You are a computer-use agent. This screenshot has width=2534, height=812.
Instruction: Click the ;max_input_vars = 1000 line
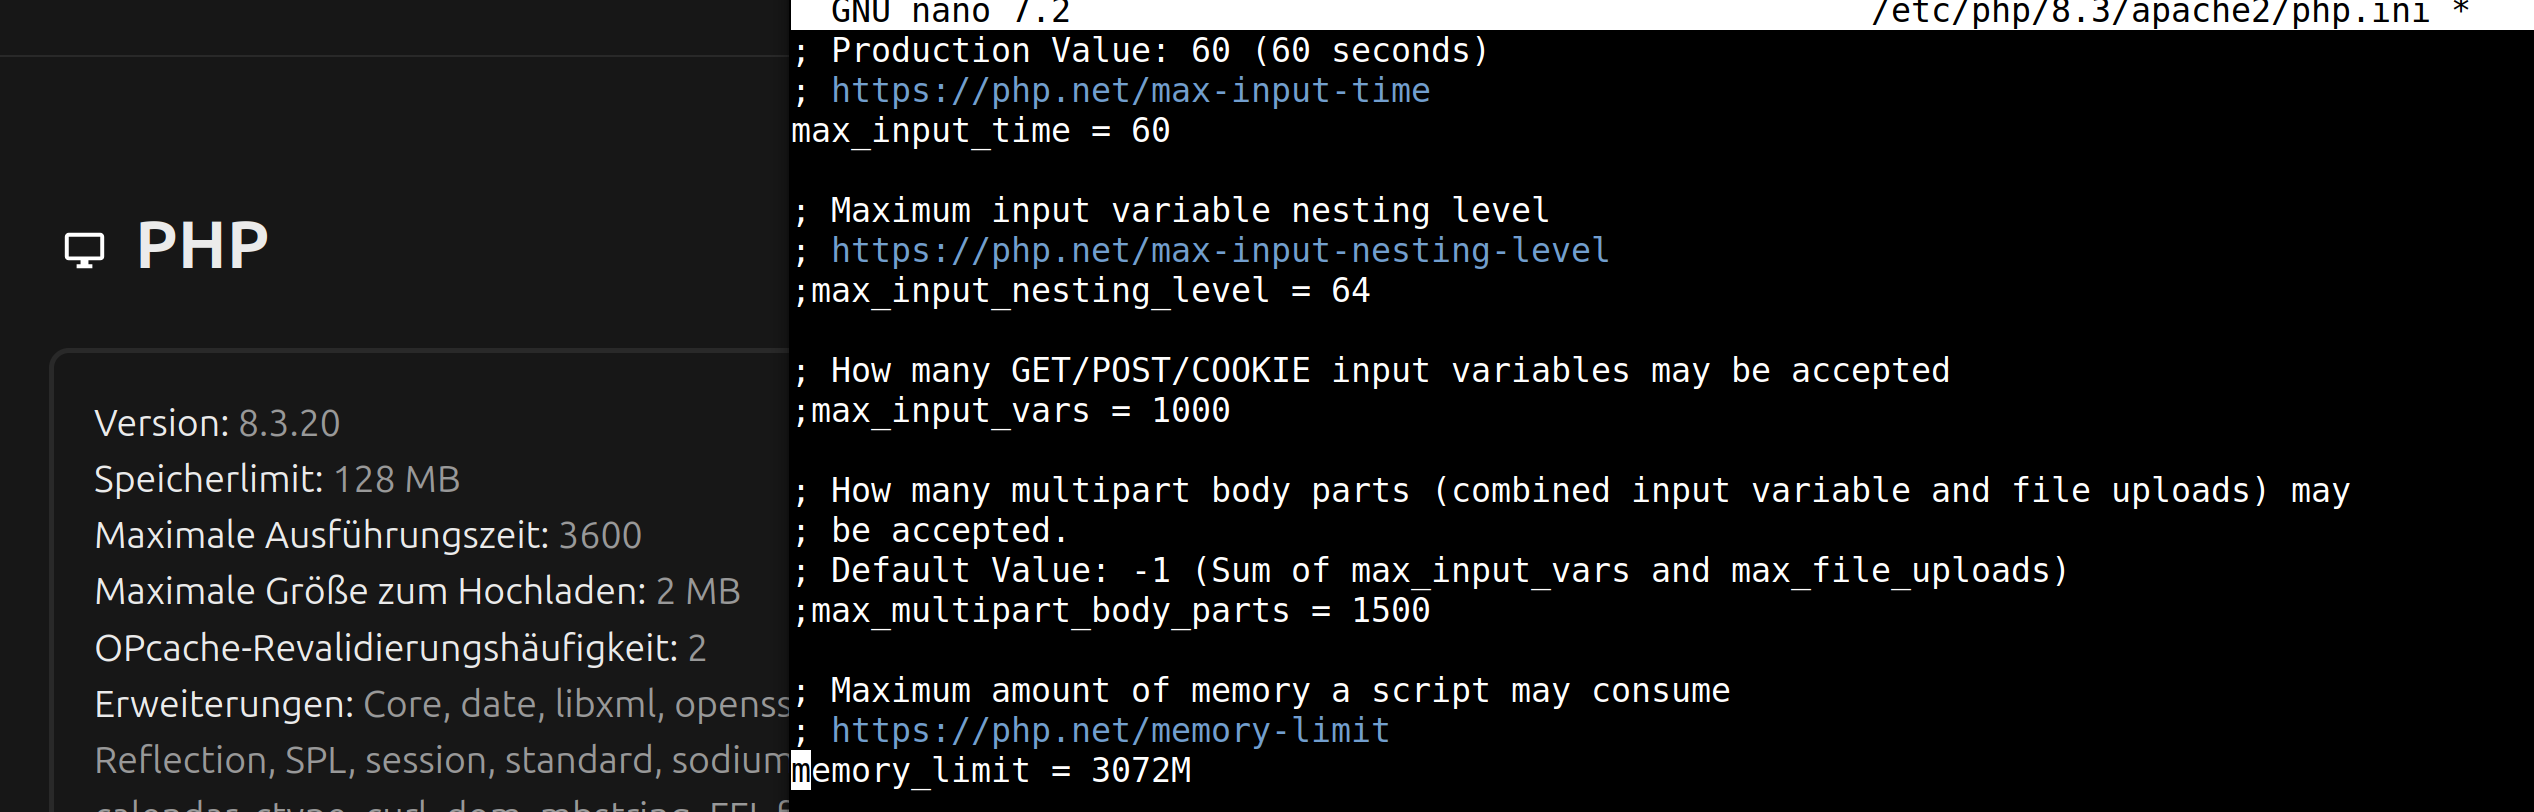[1011, 411]
